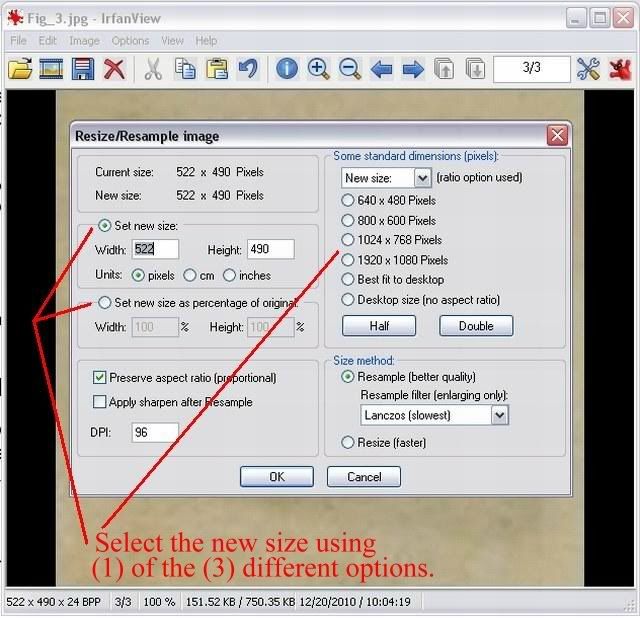Open the Help menu
The height and width of the screenshot is (618, 640).
click(206, 41)
